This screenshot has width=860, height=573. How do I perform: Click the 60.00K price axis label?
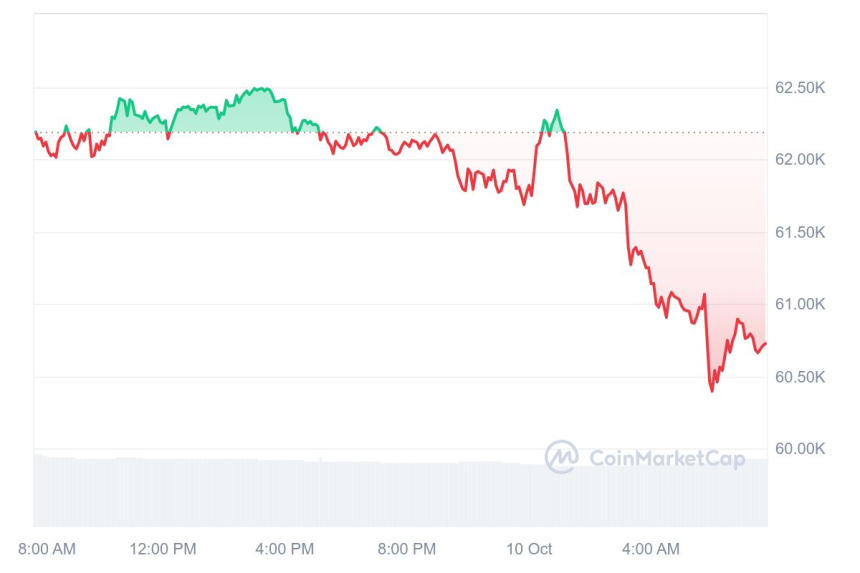[x=800, y=449]
